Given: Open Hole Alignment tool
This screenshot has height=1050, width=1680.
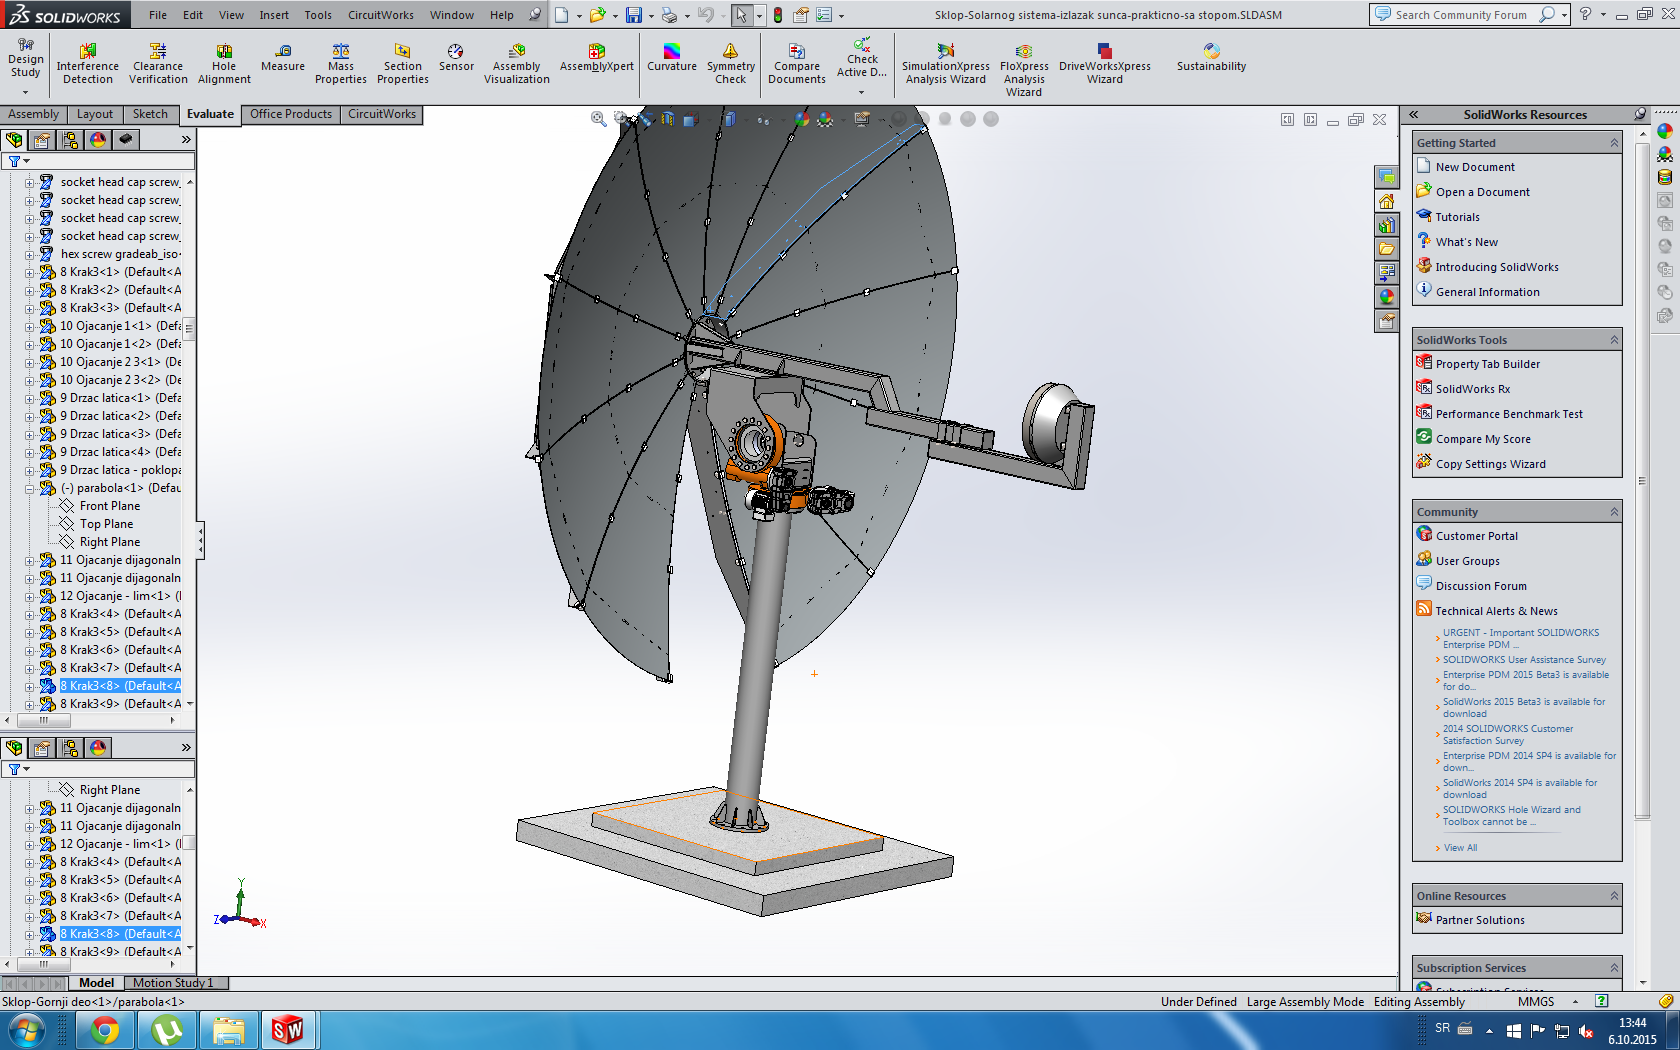Looking at the screenshot, I should pyautogui.click(x=224, y=64).
